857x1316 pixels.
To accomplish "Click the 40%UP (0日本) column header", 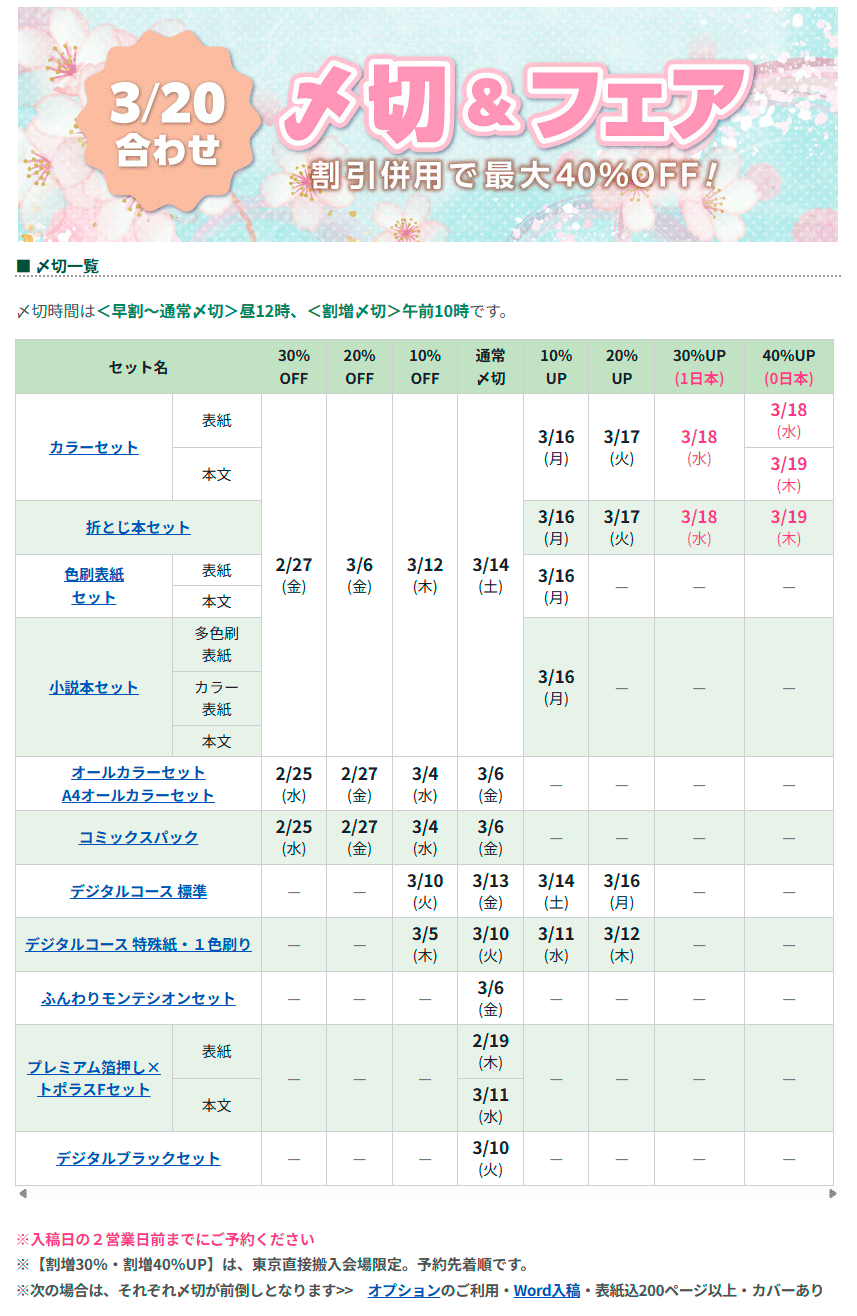I will (788, 367).
